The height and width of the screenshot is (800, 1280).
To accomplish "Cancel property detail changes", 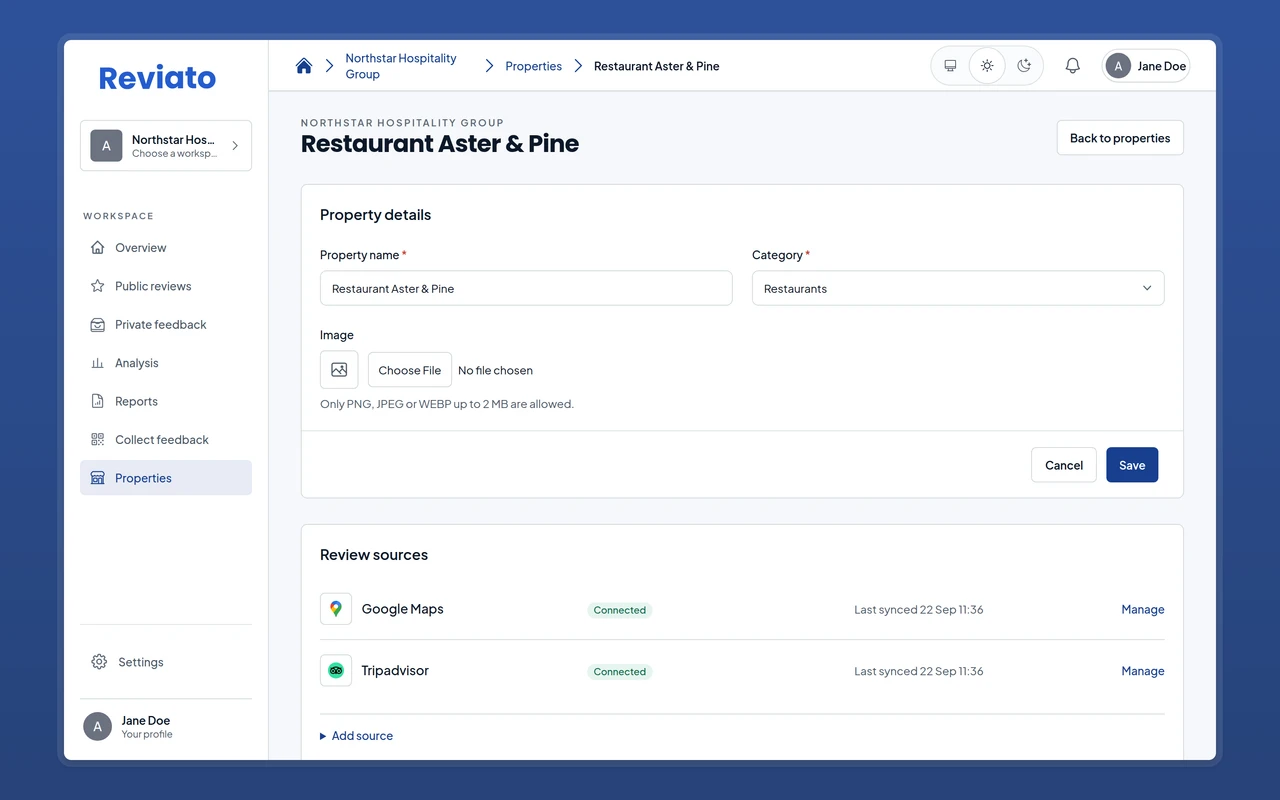I will click(1064, 465).
